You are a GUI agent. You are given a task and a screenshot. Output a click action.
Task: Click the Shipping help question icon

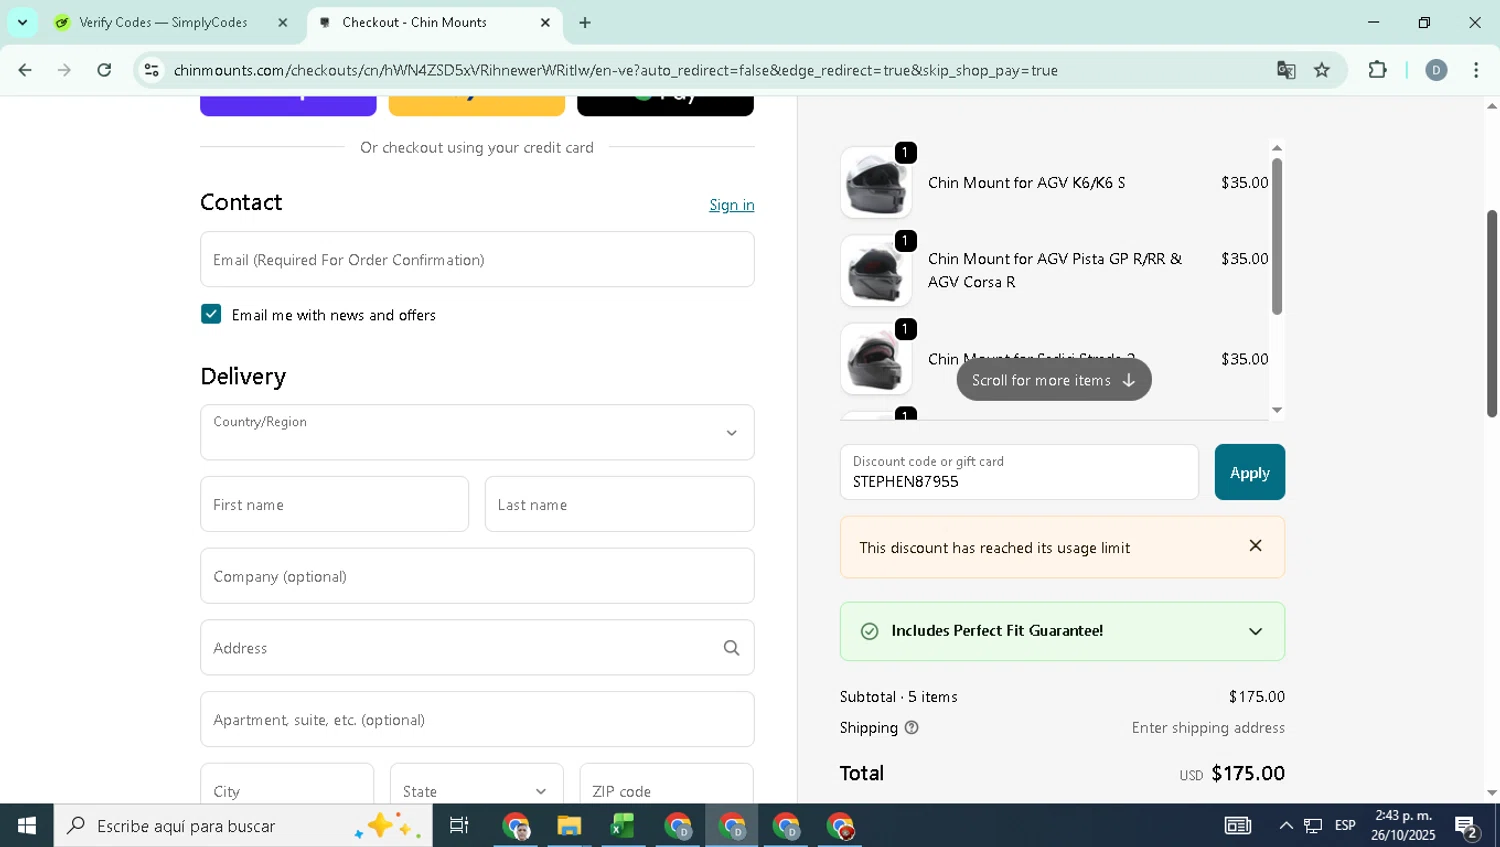(x=911, y=728)
